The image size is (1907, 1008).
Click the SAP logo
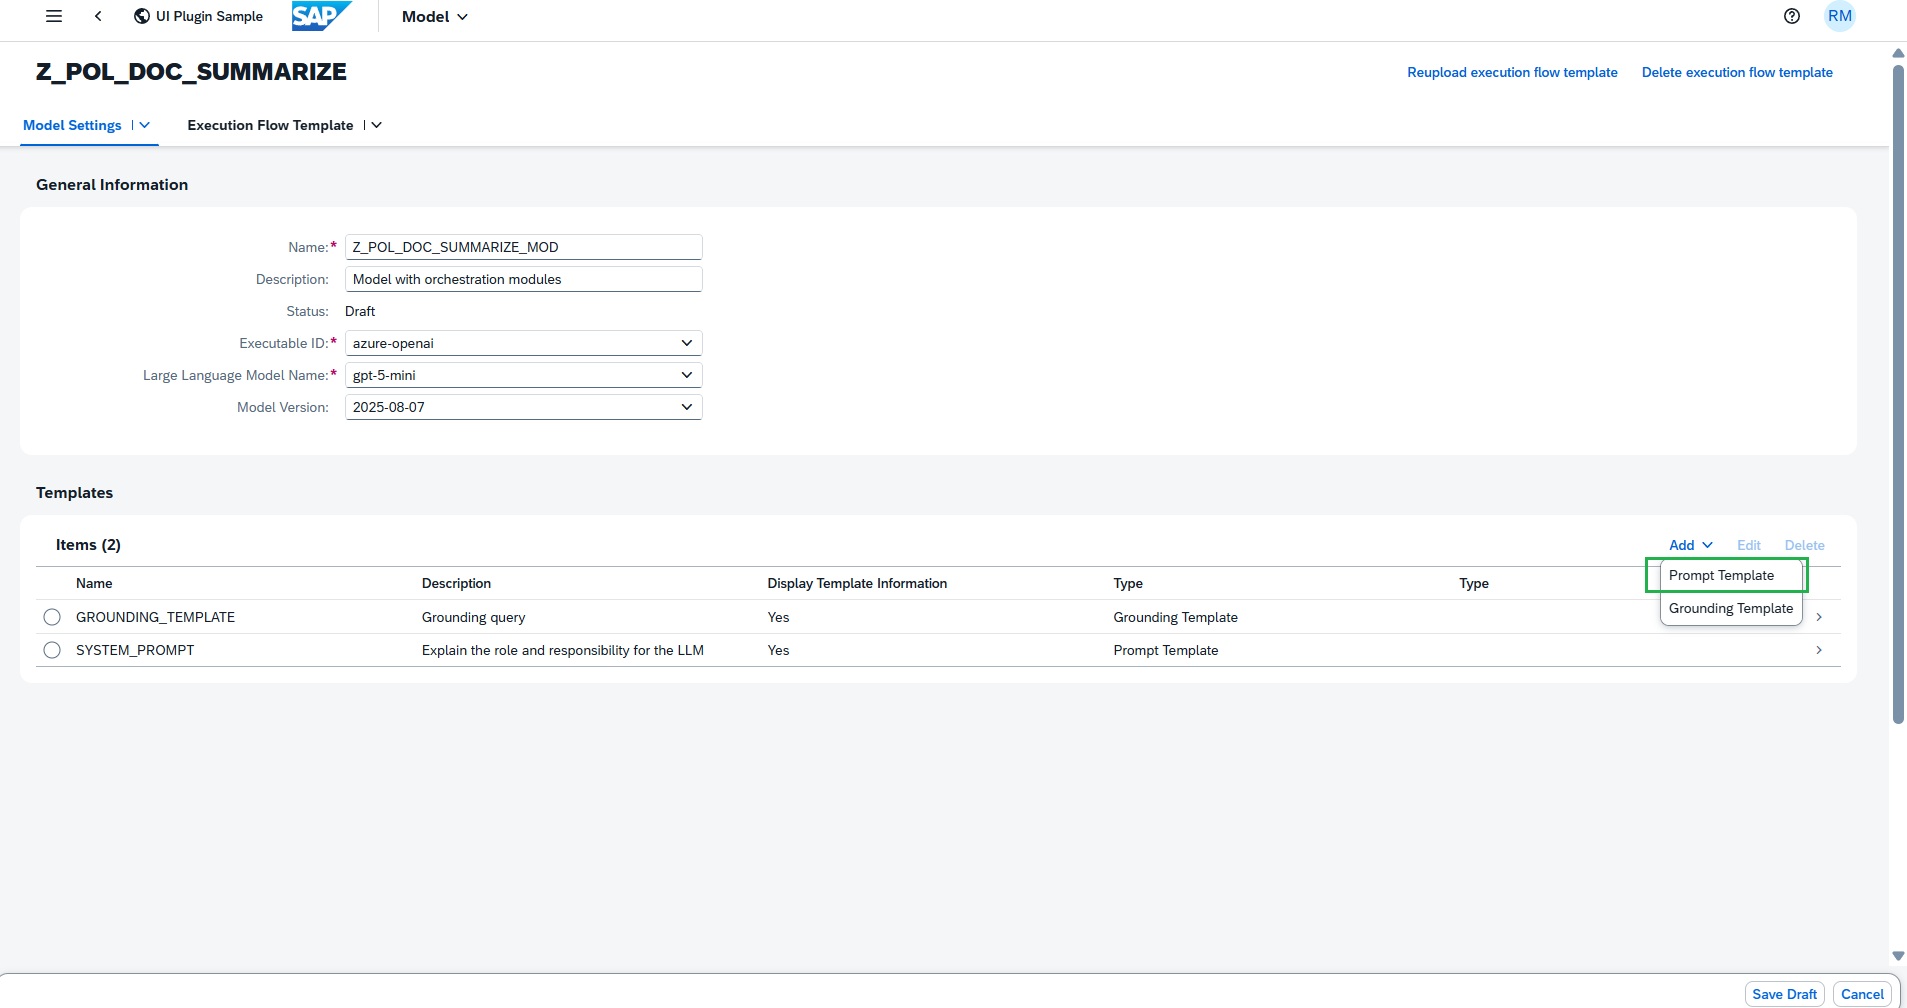(321, 16)
